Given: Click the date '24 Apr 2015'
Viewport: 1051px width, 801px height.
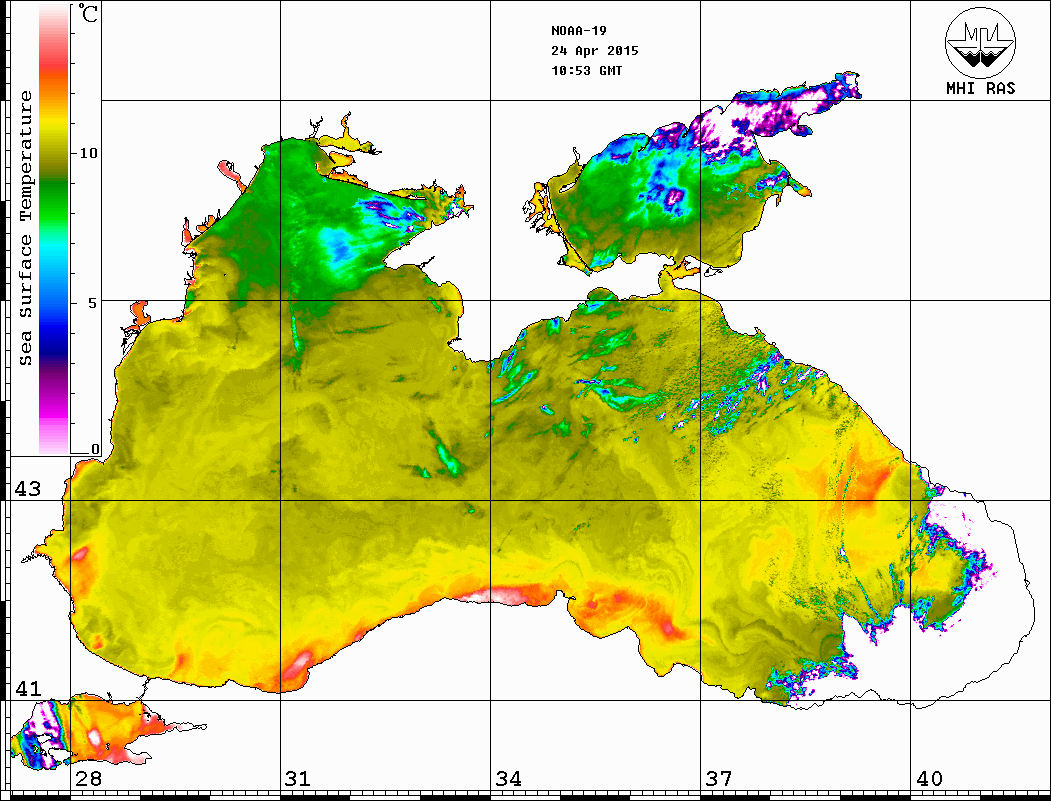Looking at the screenshot, I should click(x=595, y=51).
